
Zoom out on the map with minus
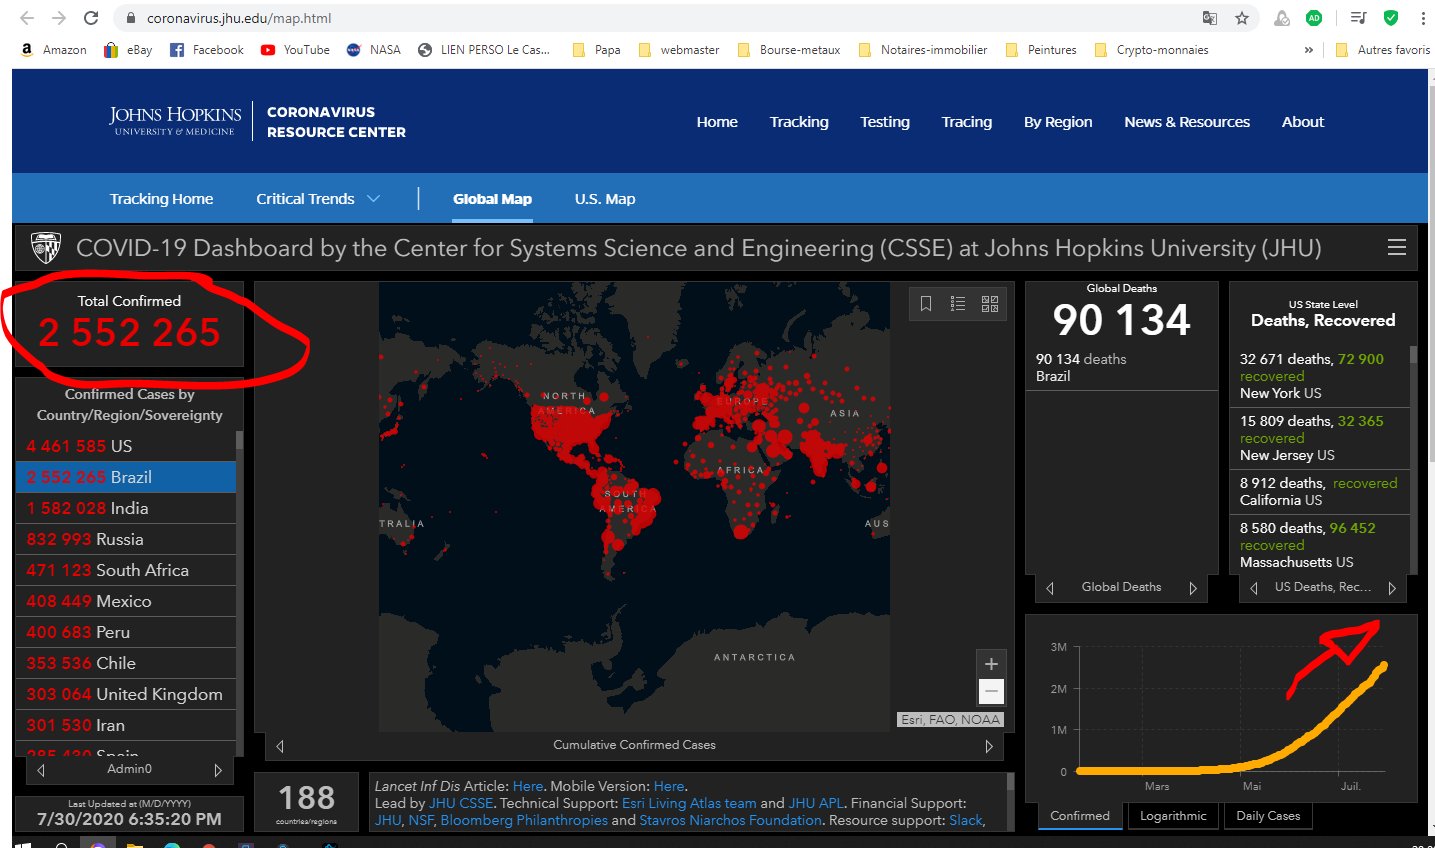[991, 691]
